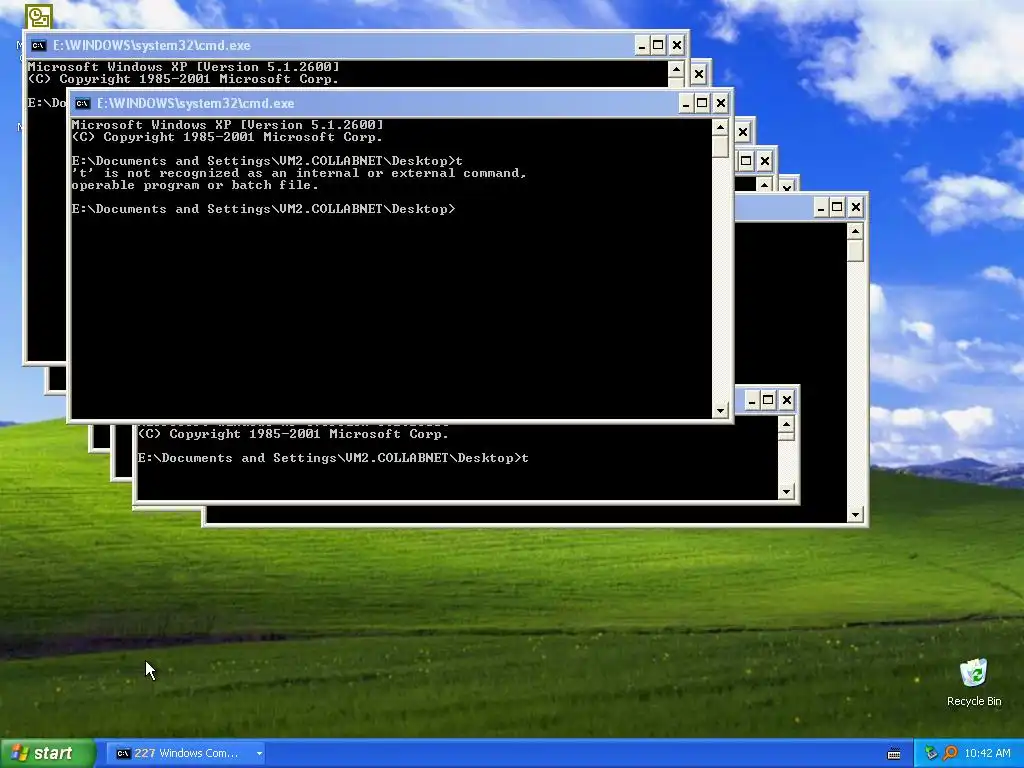The width and height of the screenshot is (1024, 768).
Task: Open the Start menu
Action: click(47, 753)
